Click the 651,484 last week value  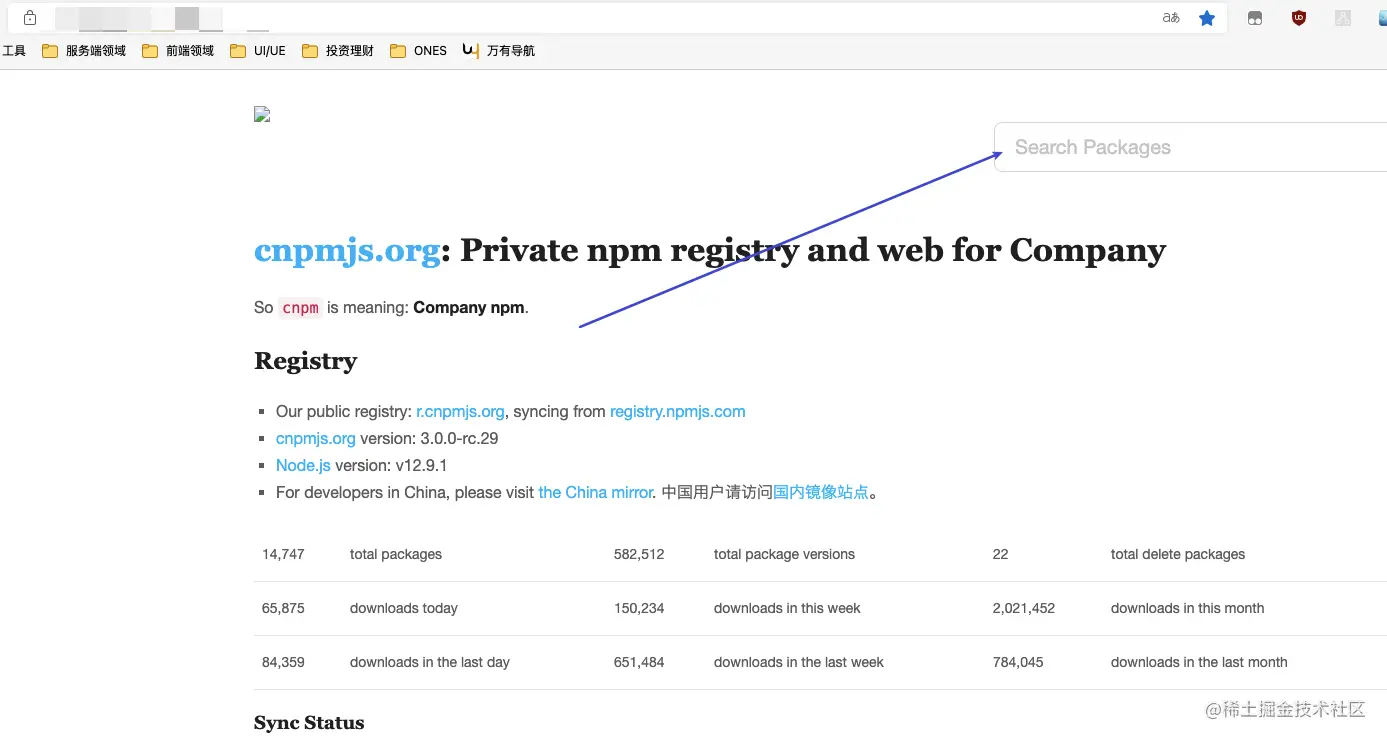(x=639, y=662)
